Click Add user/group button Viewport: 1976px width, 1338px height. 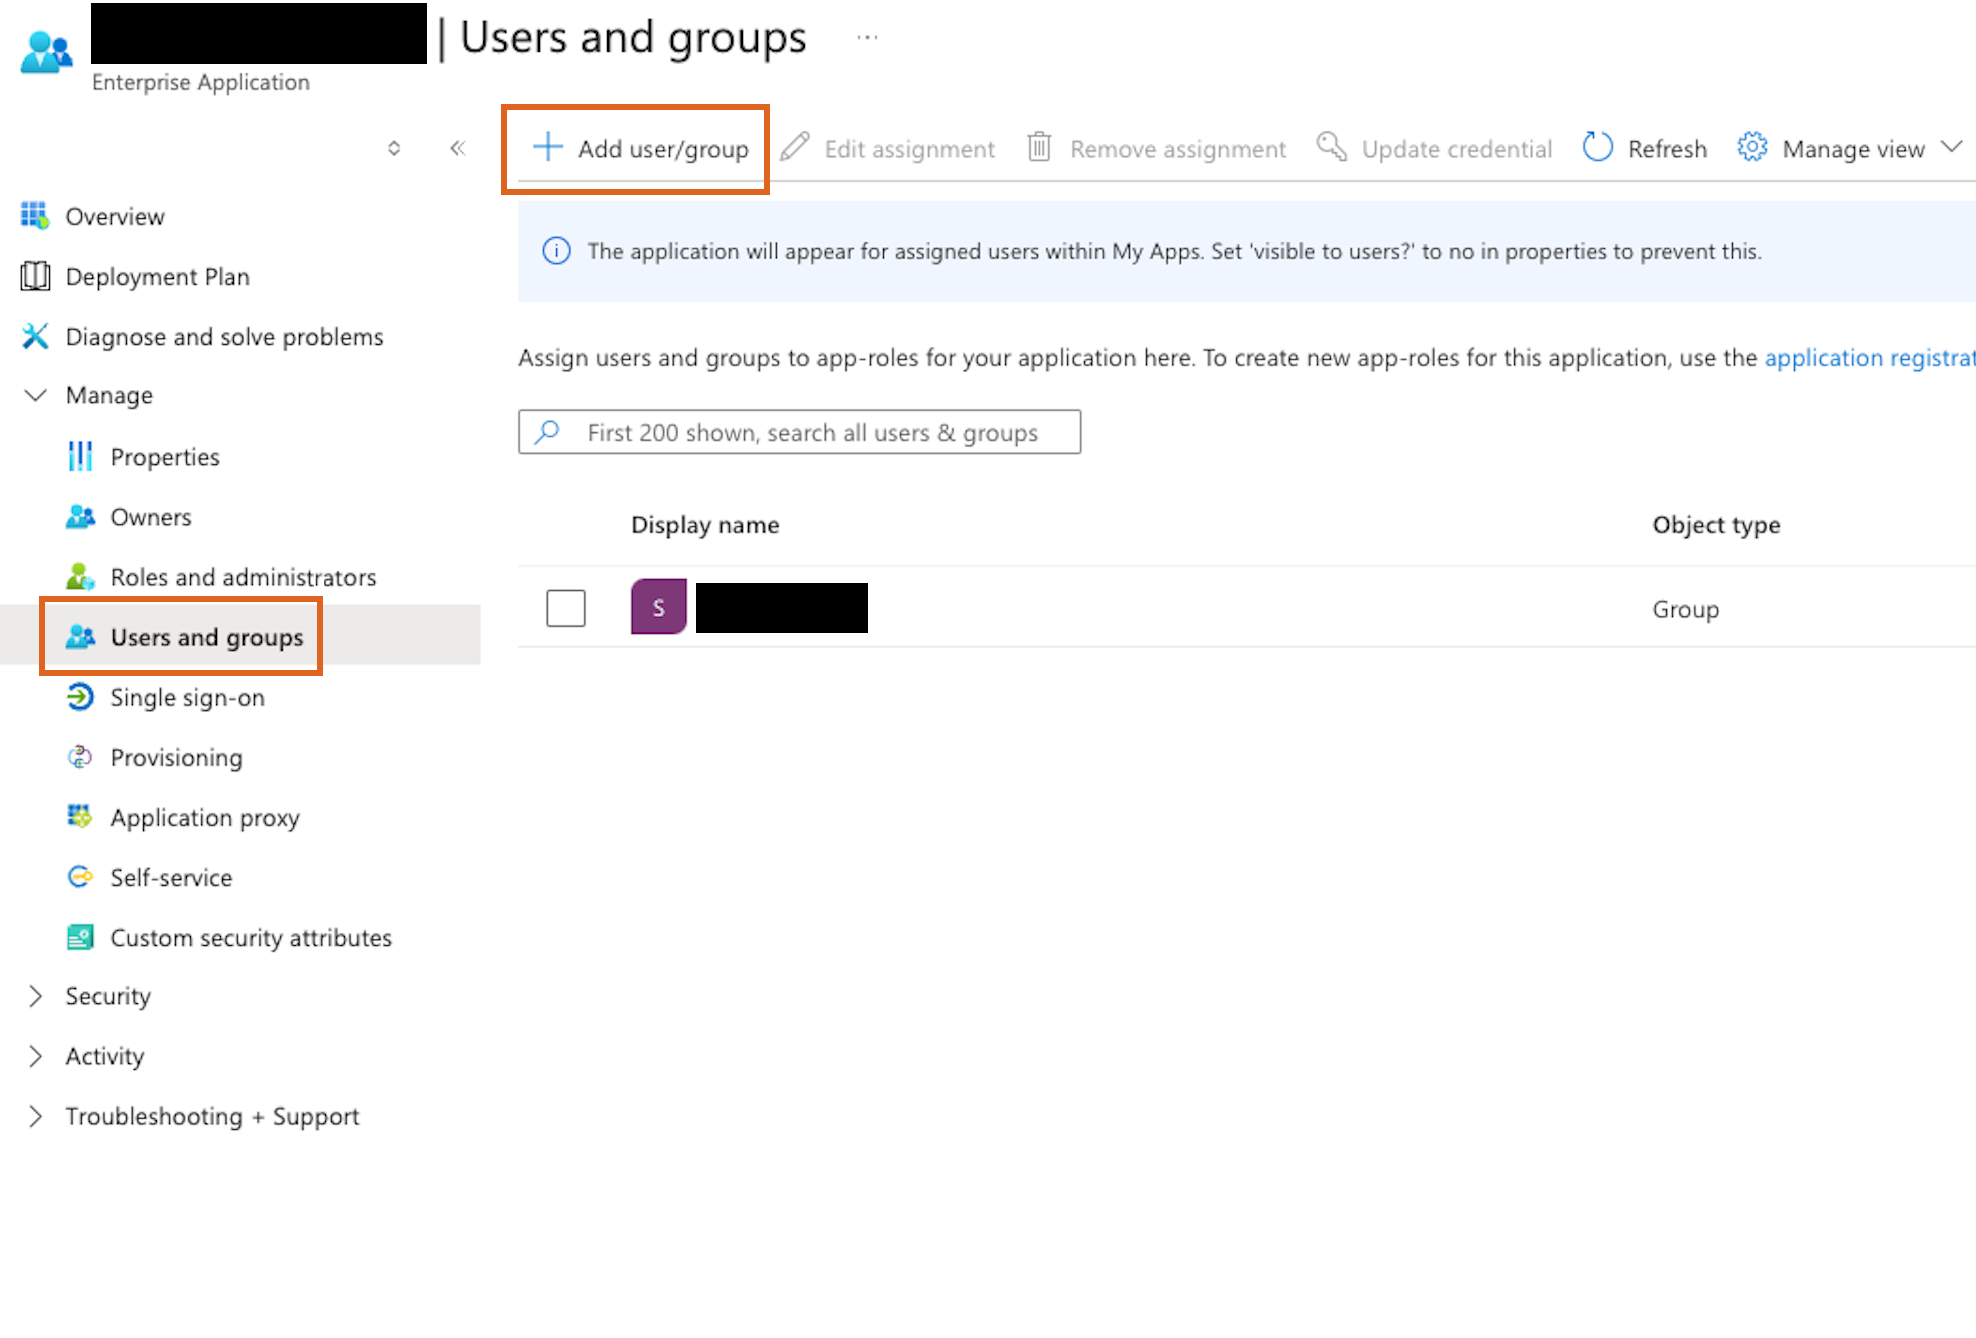(x=640, y=149)
